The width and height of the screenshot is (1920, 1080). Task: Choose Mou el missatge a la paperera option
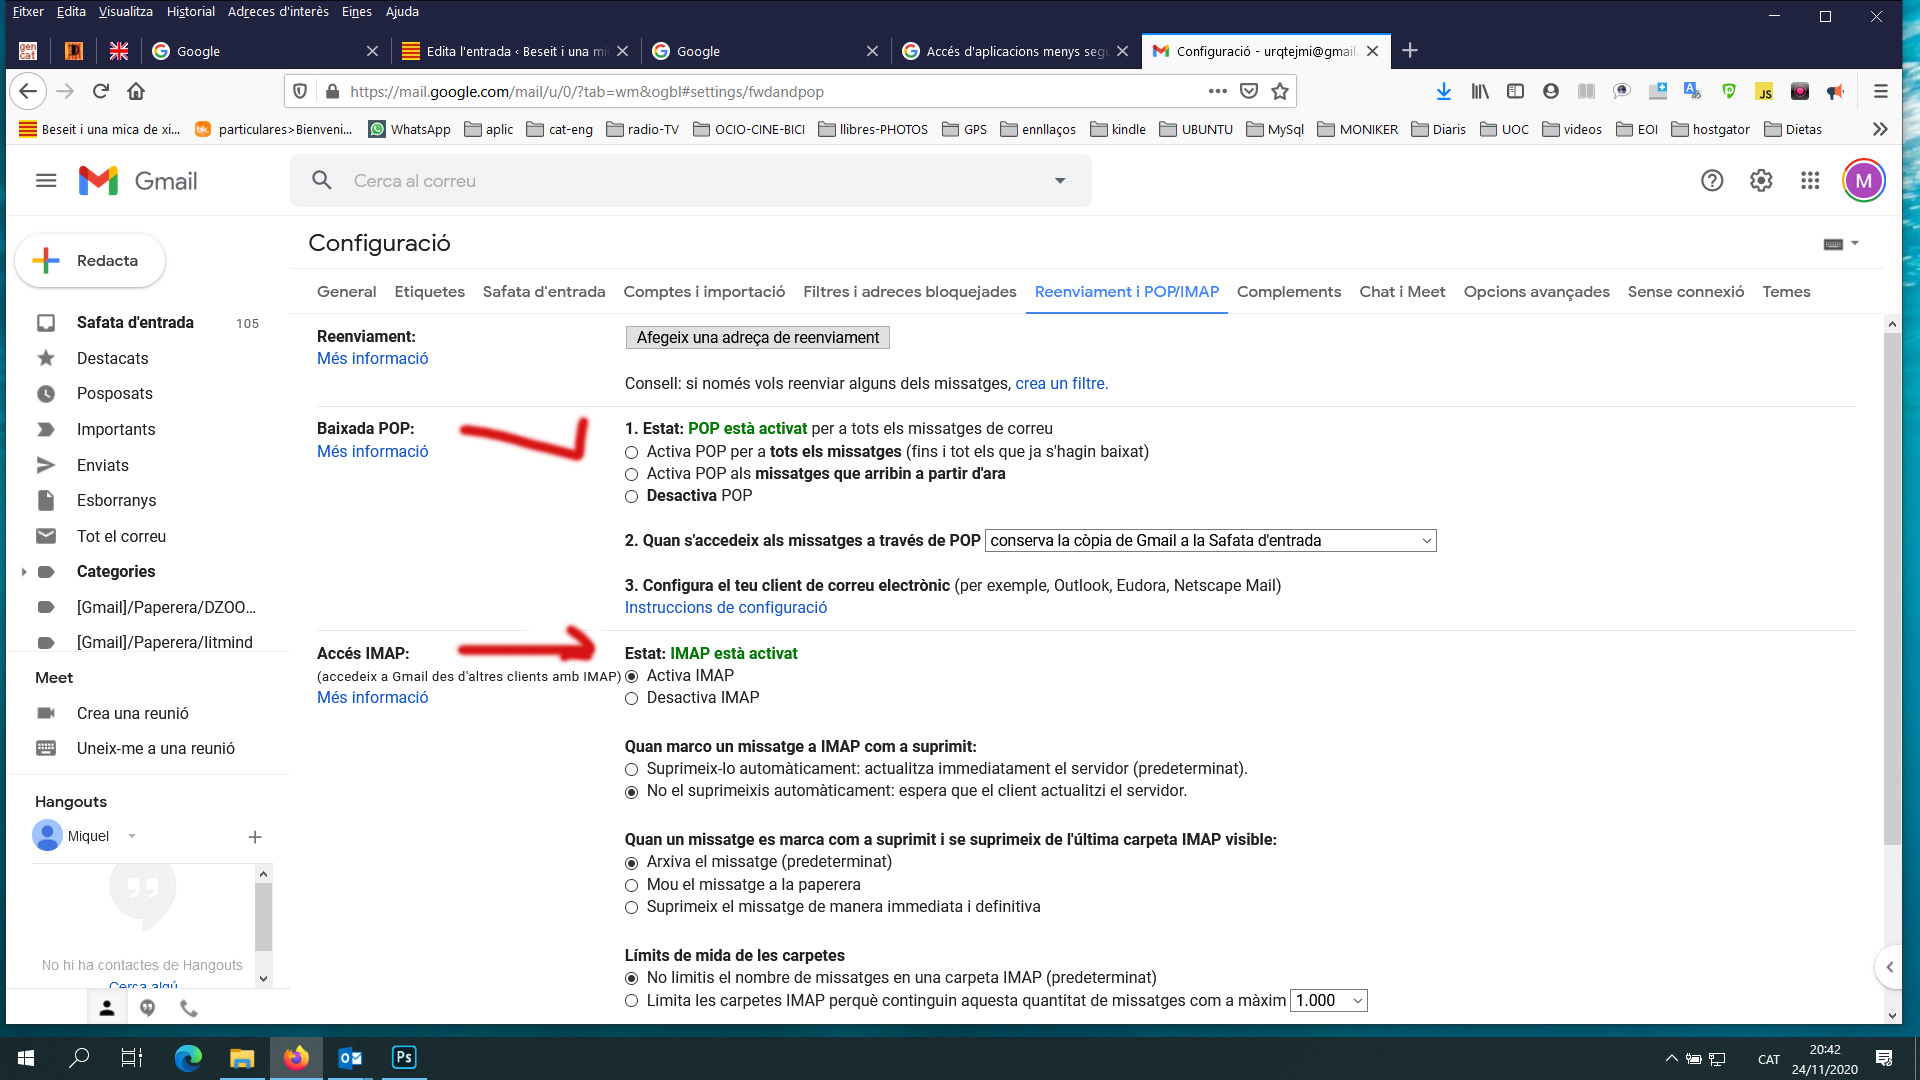[x=631, y=886]
